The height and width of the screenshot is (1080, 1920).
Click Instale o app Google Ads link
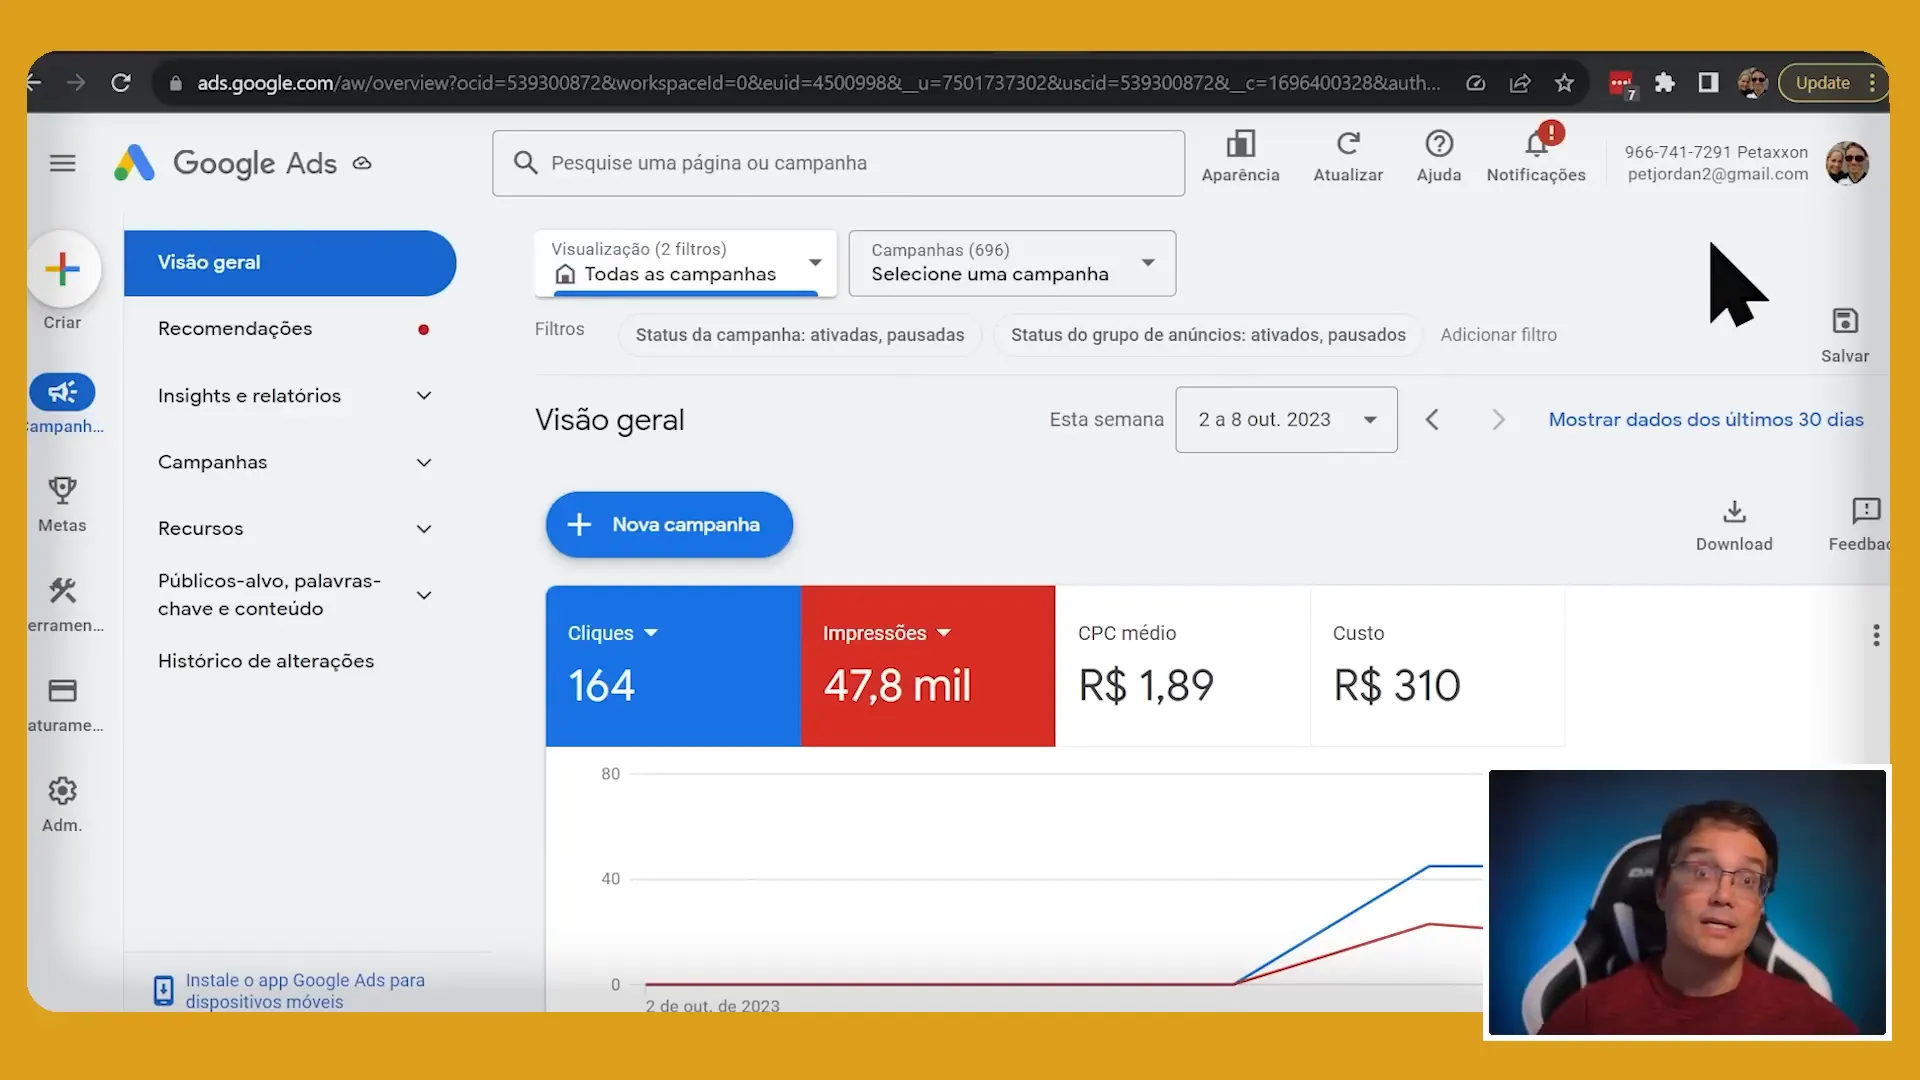[x=305, y=991]
